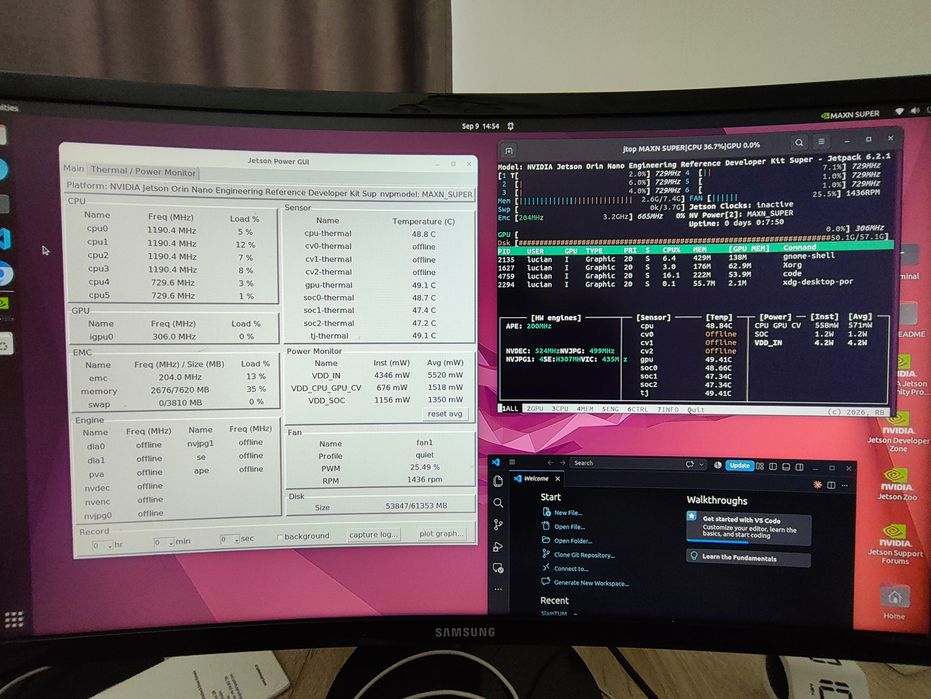
Task: Open Run and Debug view in VS Code
Action: click(x=498, y=546)
